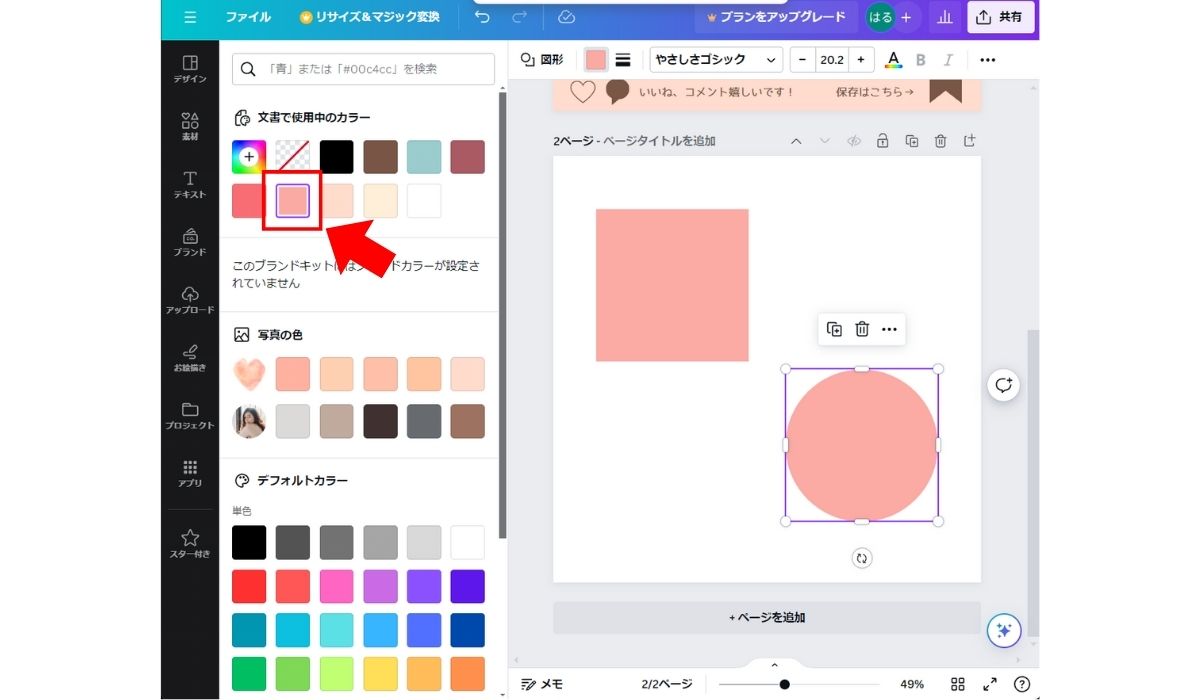Open the analytics bar chart icon
The height and width of the screenshot is (700, 1200).
[x=942, y=17]
